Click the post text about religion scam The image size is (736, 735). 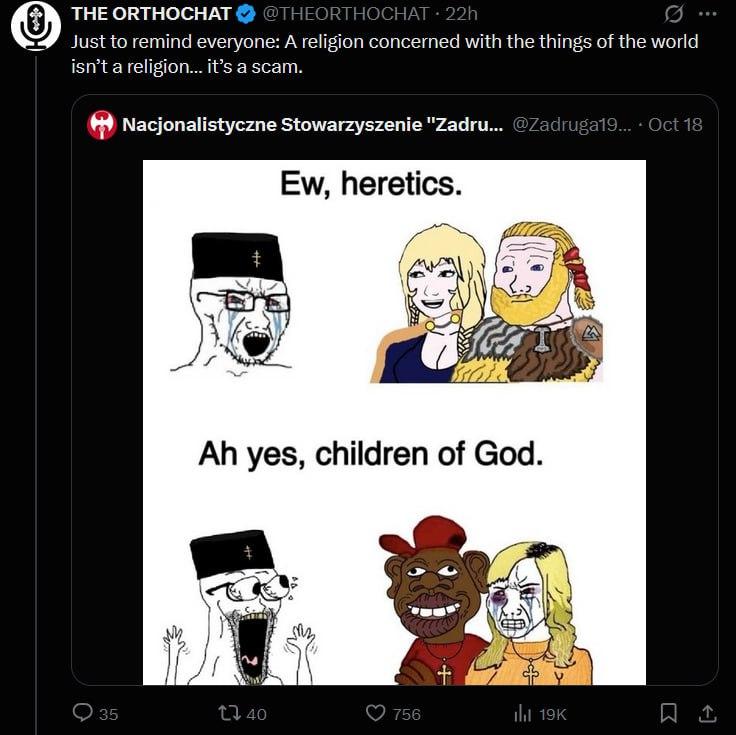tap(384, 53)
